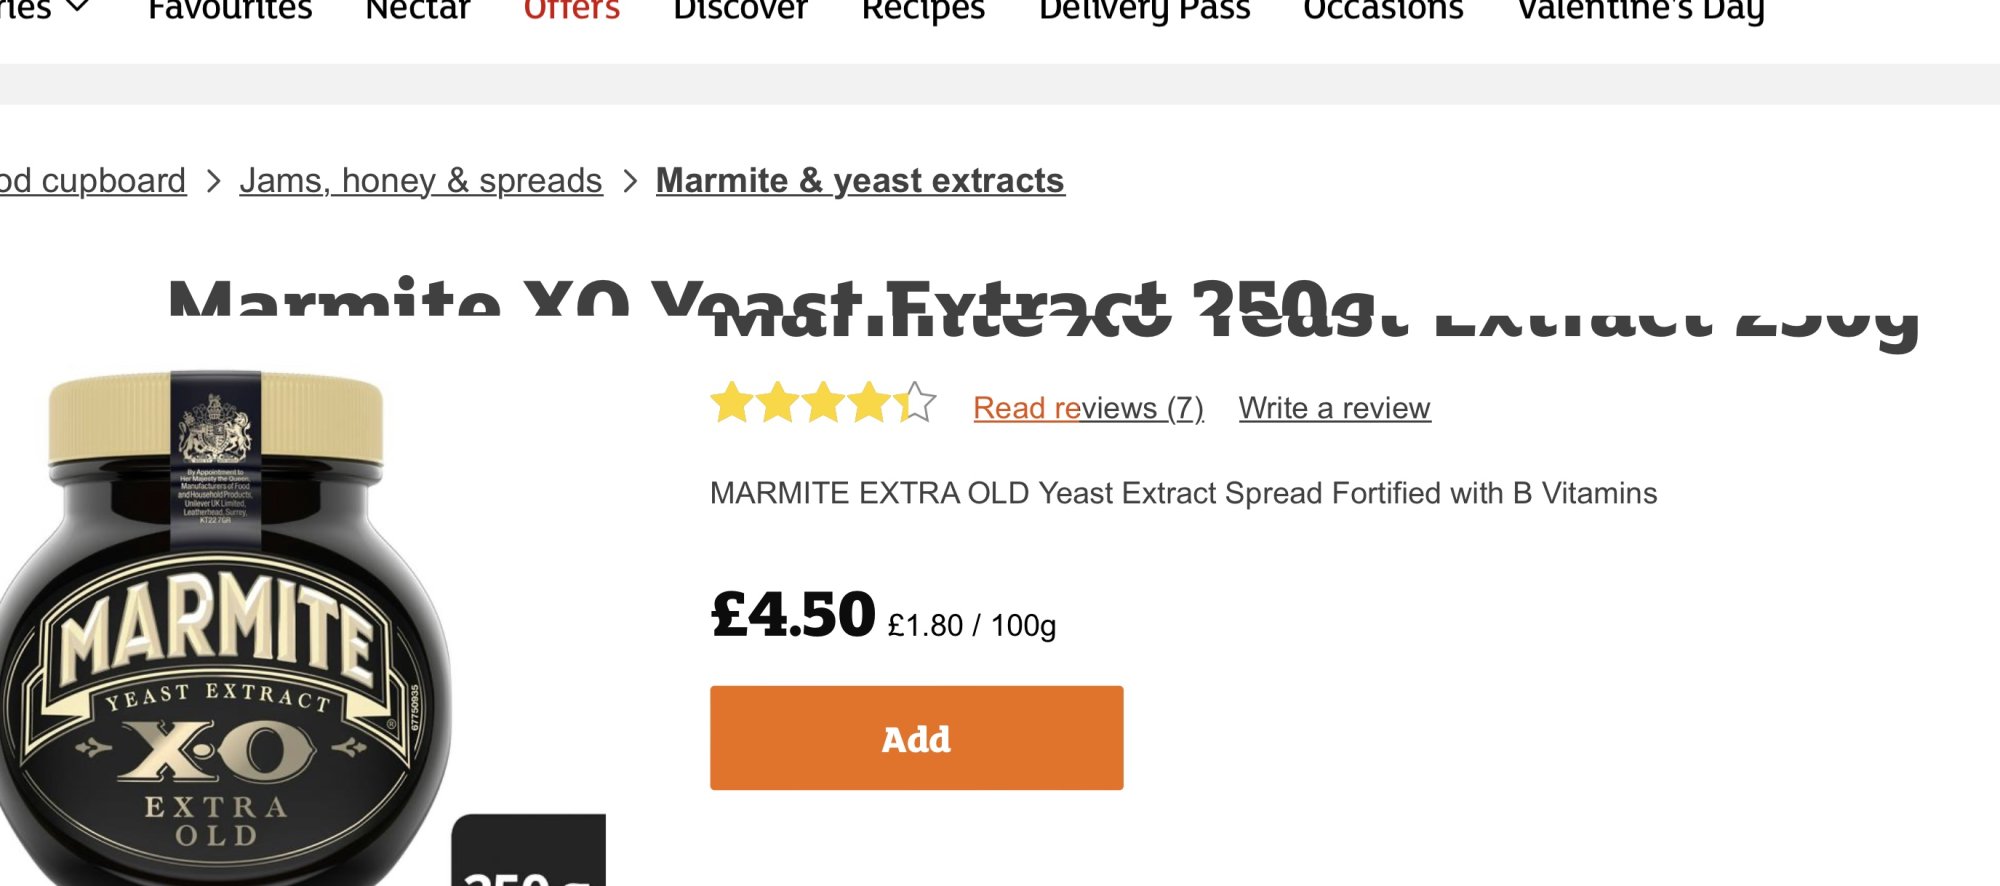Click the first yellow rating star
2000x886 pixels.
click(731, 403)
